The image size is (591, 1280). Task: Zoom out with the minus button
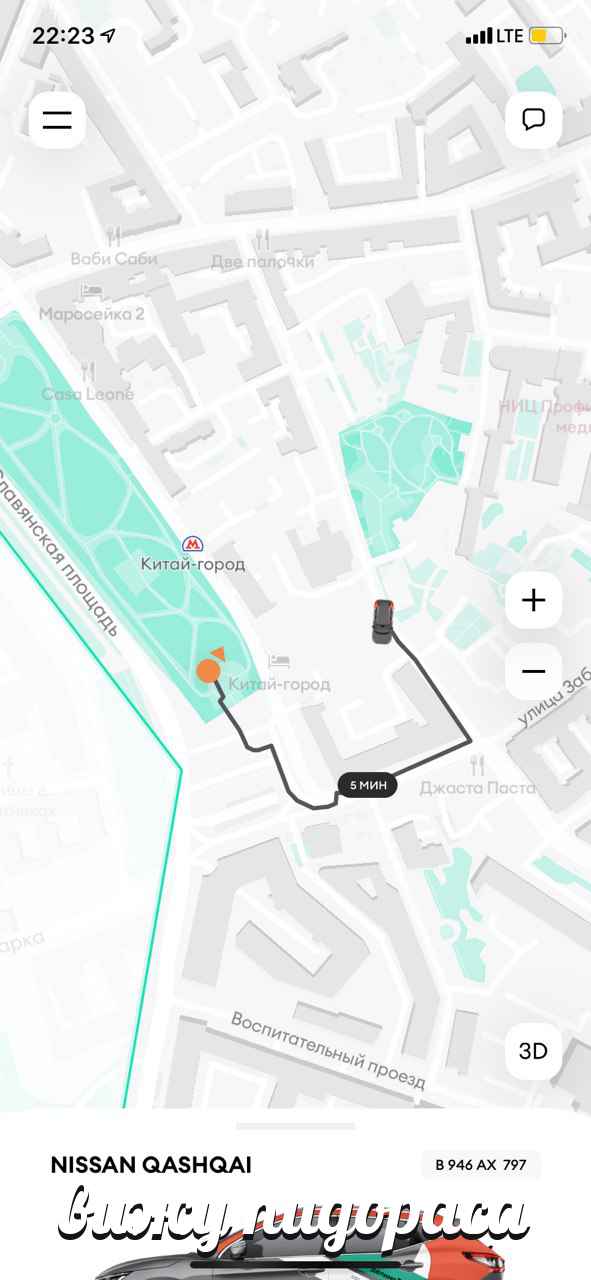(534, 671)
